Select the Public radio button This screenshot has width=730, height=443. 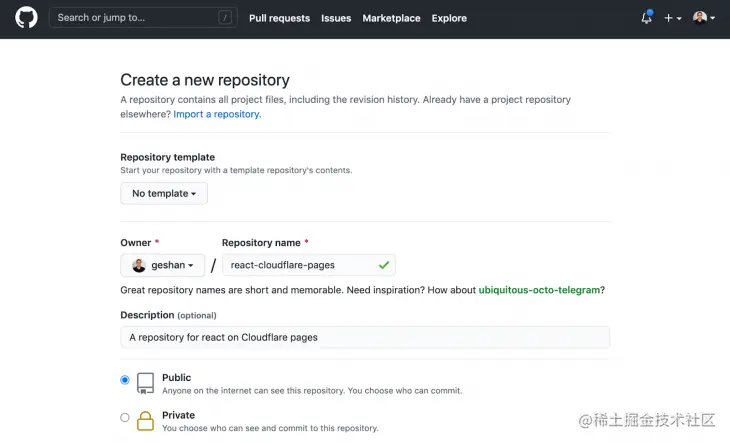(125, 380)
